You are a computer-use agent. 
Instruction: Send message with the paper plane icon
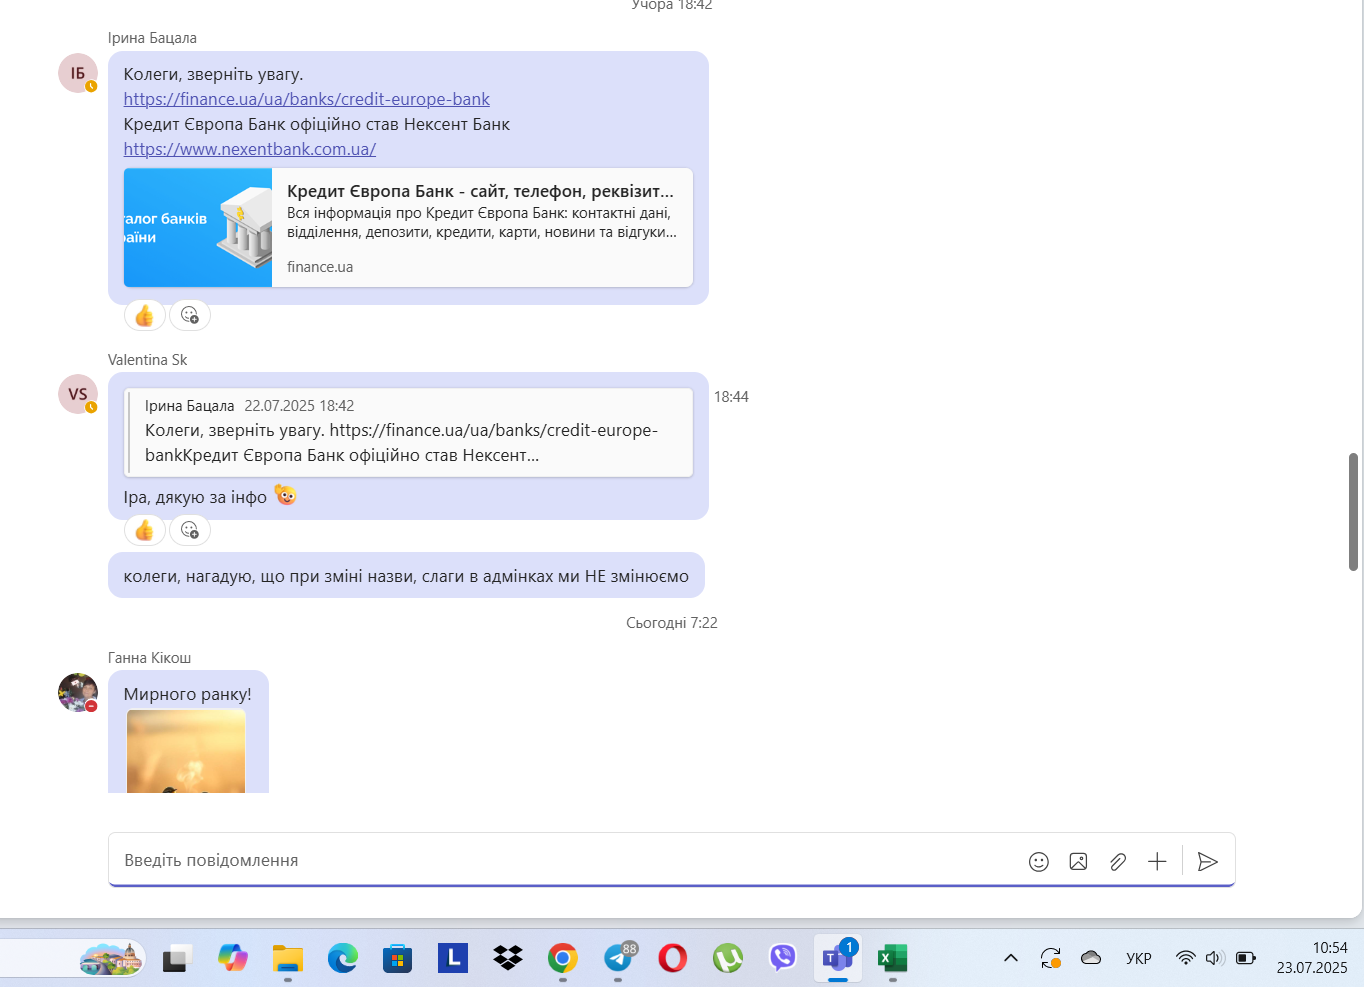coord(1208,862)
